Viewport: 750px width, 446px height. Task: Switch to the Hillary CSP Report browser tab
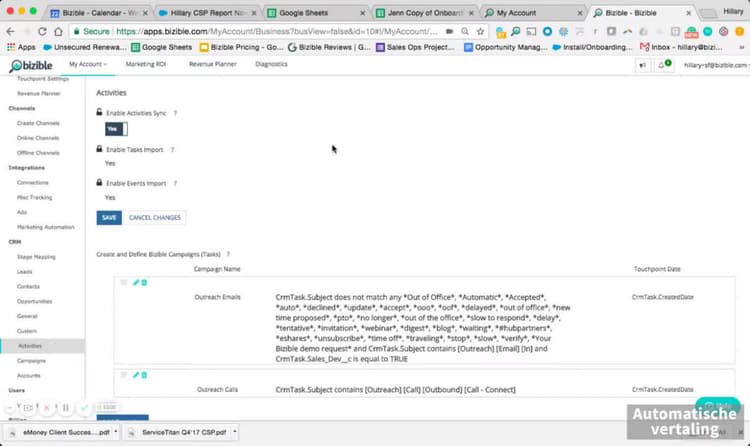pos(208,13)
